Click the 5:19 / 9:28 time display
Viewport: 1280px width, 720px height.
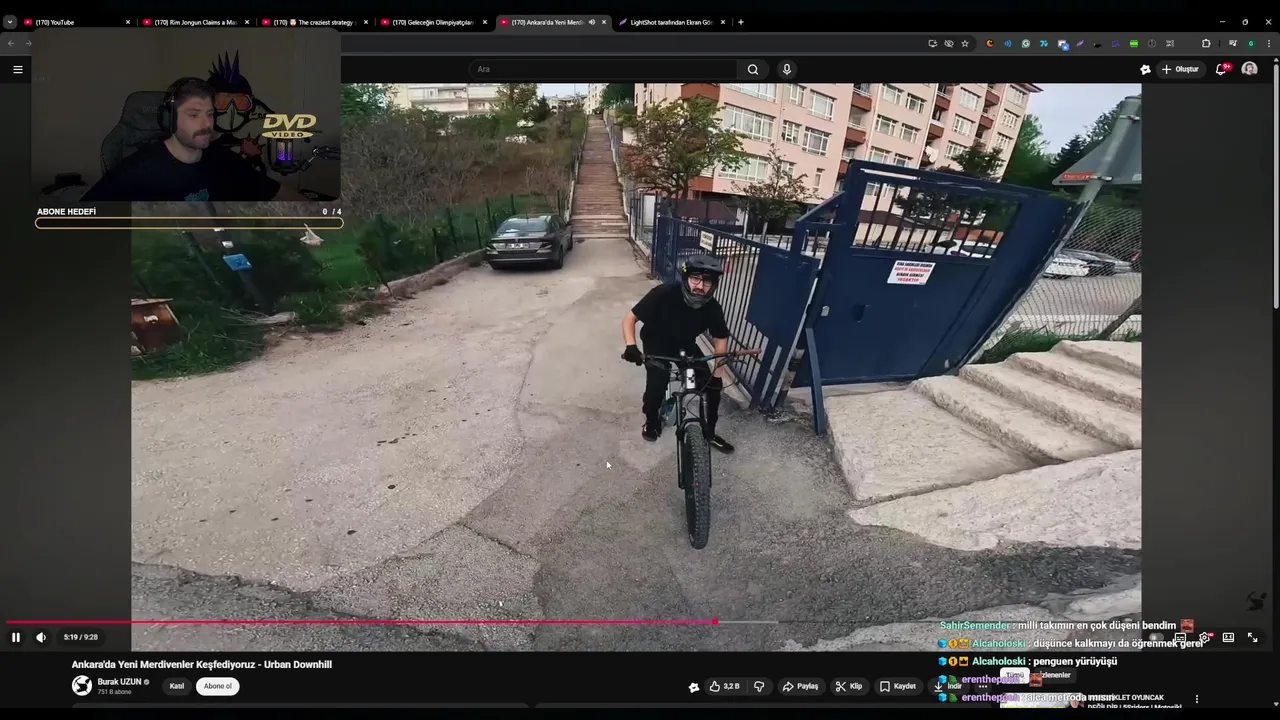click(81, 637)
